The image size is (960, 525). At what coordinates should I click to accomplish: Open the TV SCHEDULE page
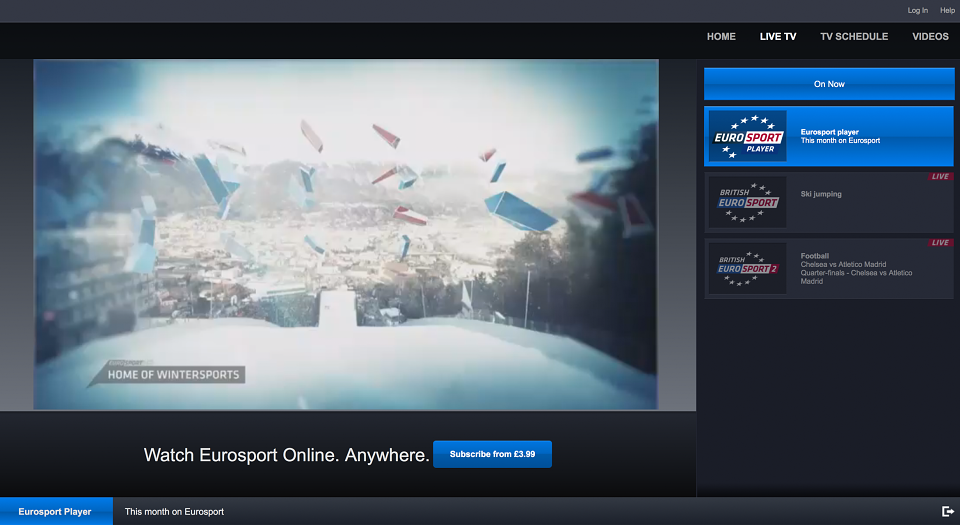854,37
